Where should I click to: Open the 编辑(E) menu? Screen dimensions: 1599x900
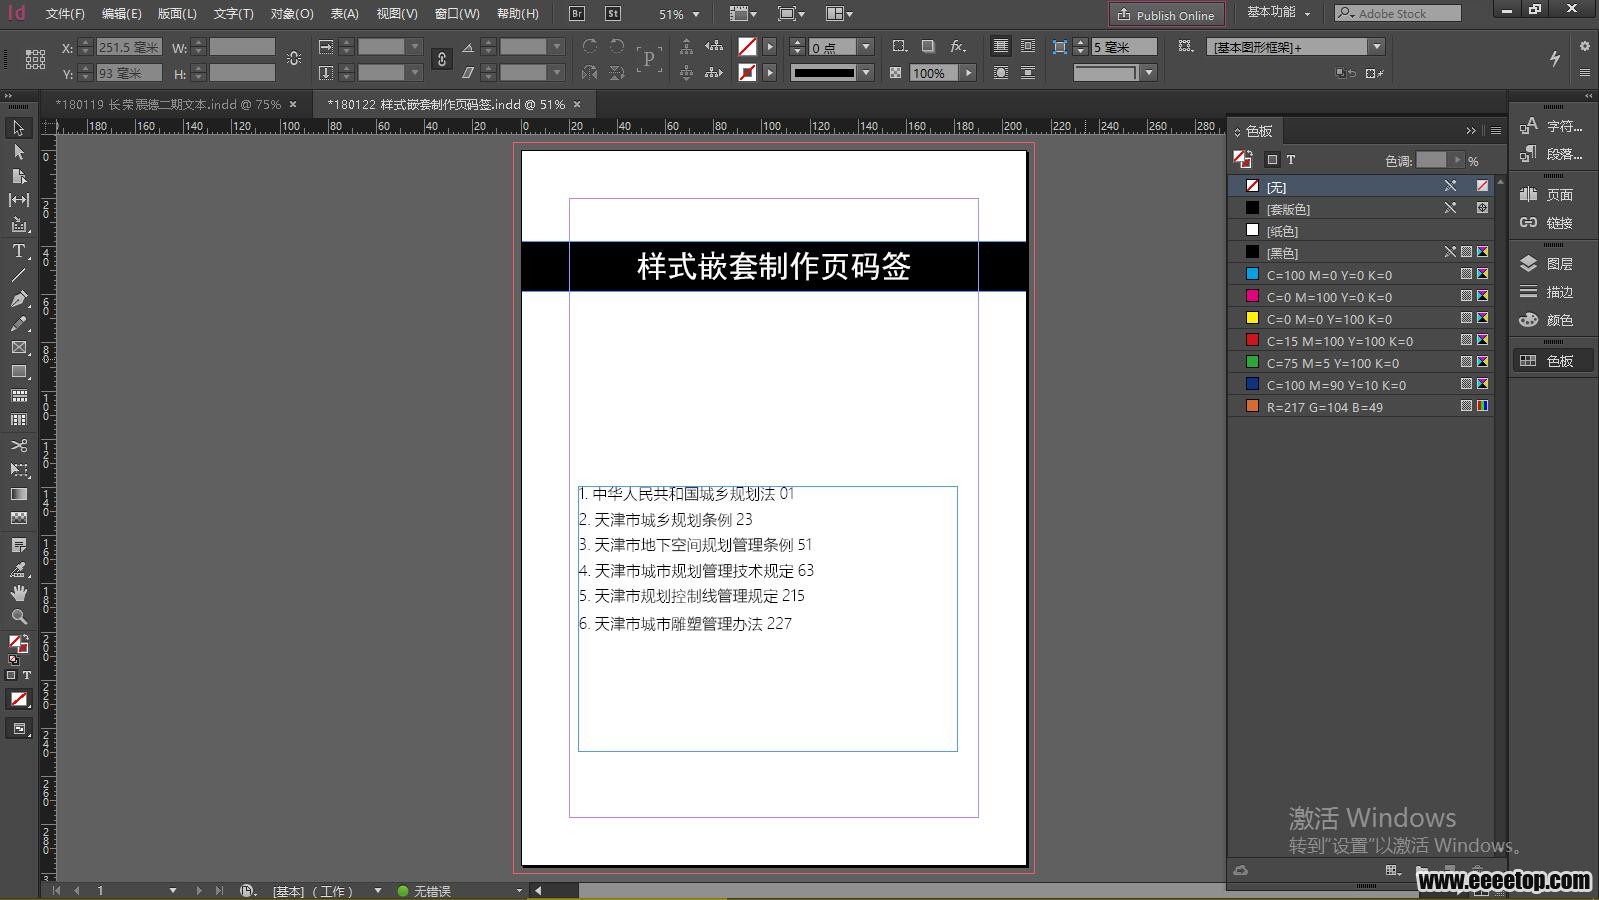pos(121,14)
